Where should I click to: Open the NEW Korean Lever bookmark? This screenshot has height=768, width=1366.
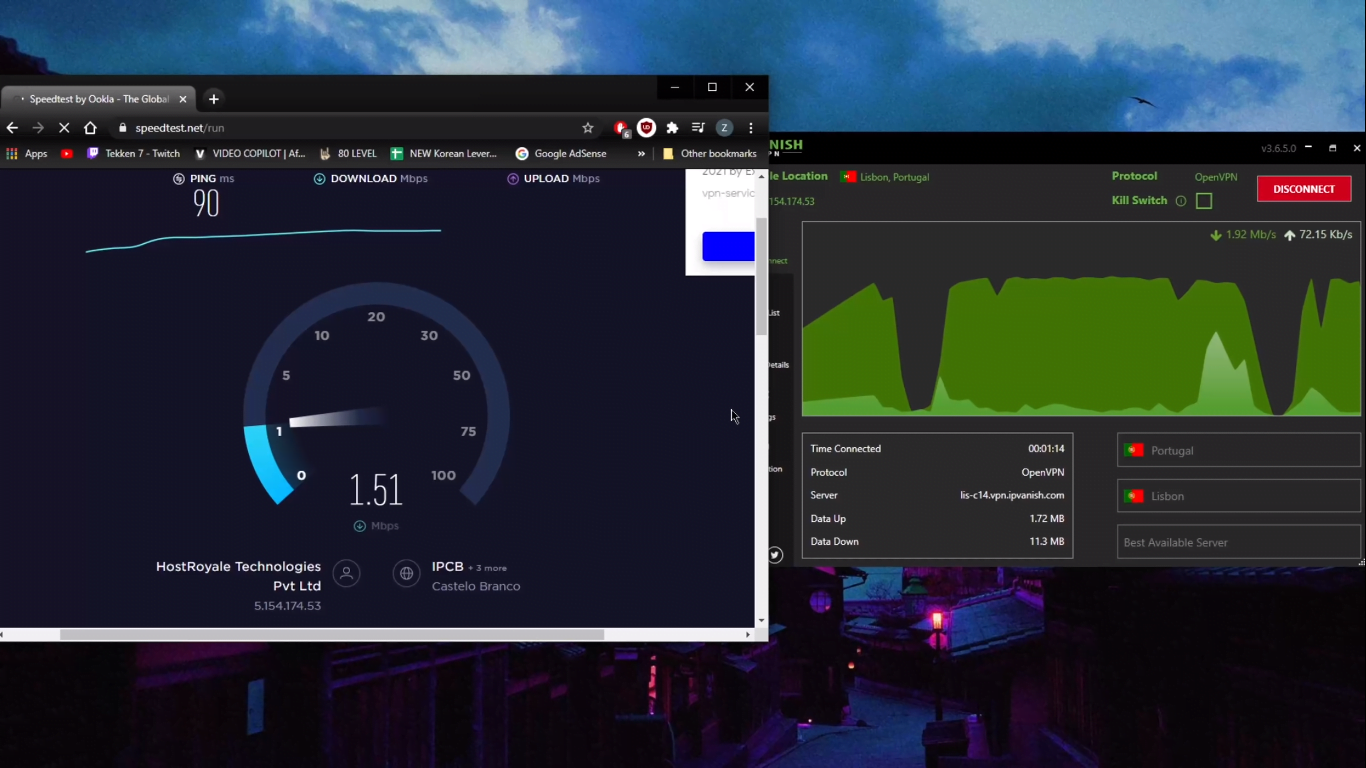444,154
